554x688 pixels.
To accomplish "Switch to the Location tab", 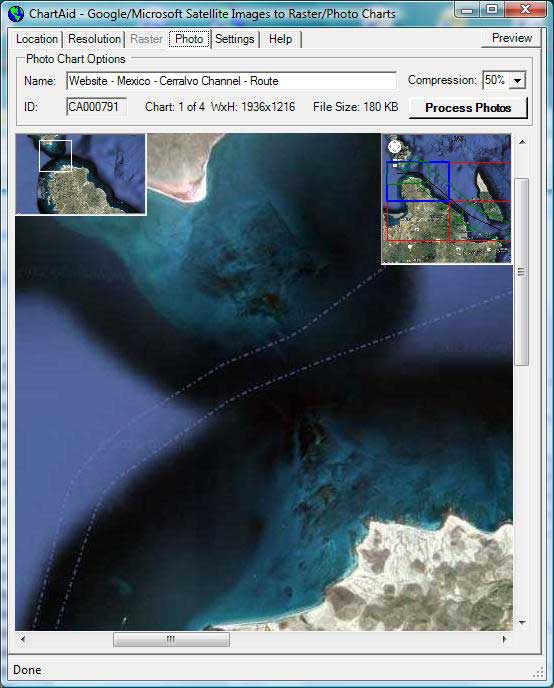I will 37,39.
